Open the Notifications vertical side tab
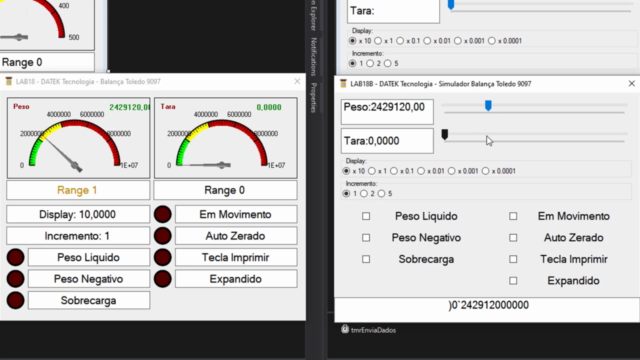The width and height of the screenshot is (640, 360). [313, 57]
